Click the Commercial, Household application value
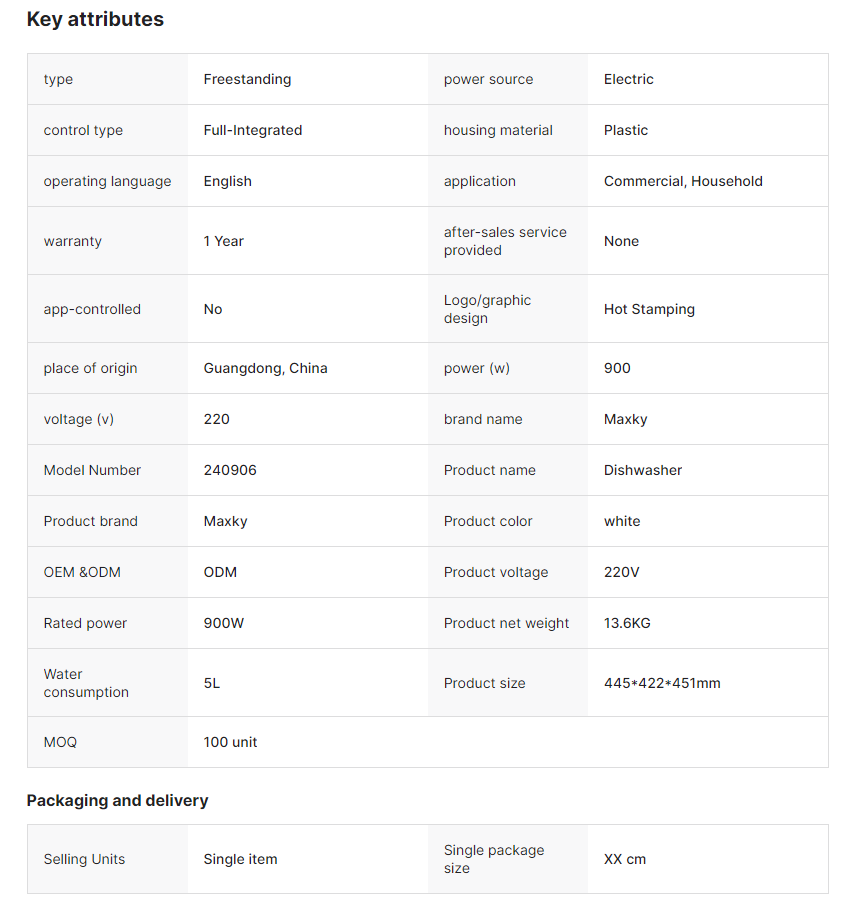The width and height of the screenshot is (846, 897). (x=683, y=181)
